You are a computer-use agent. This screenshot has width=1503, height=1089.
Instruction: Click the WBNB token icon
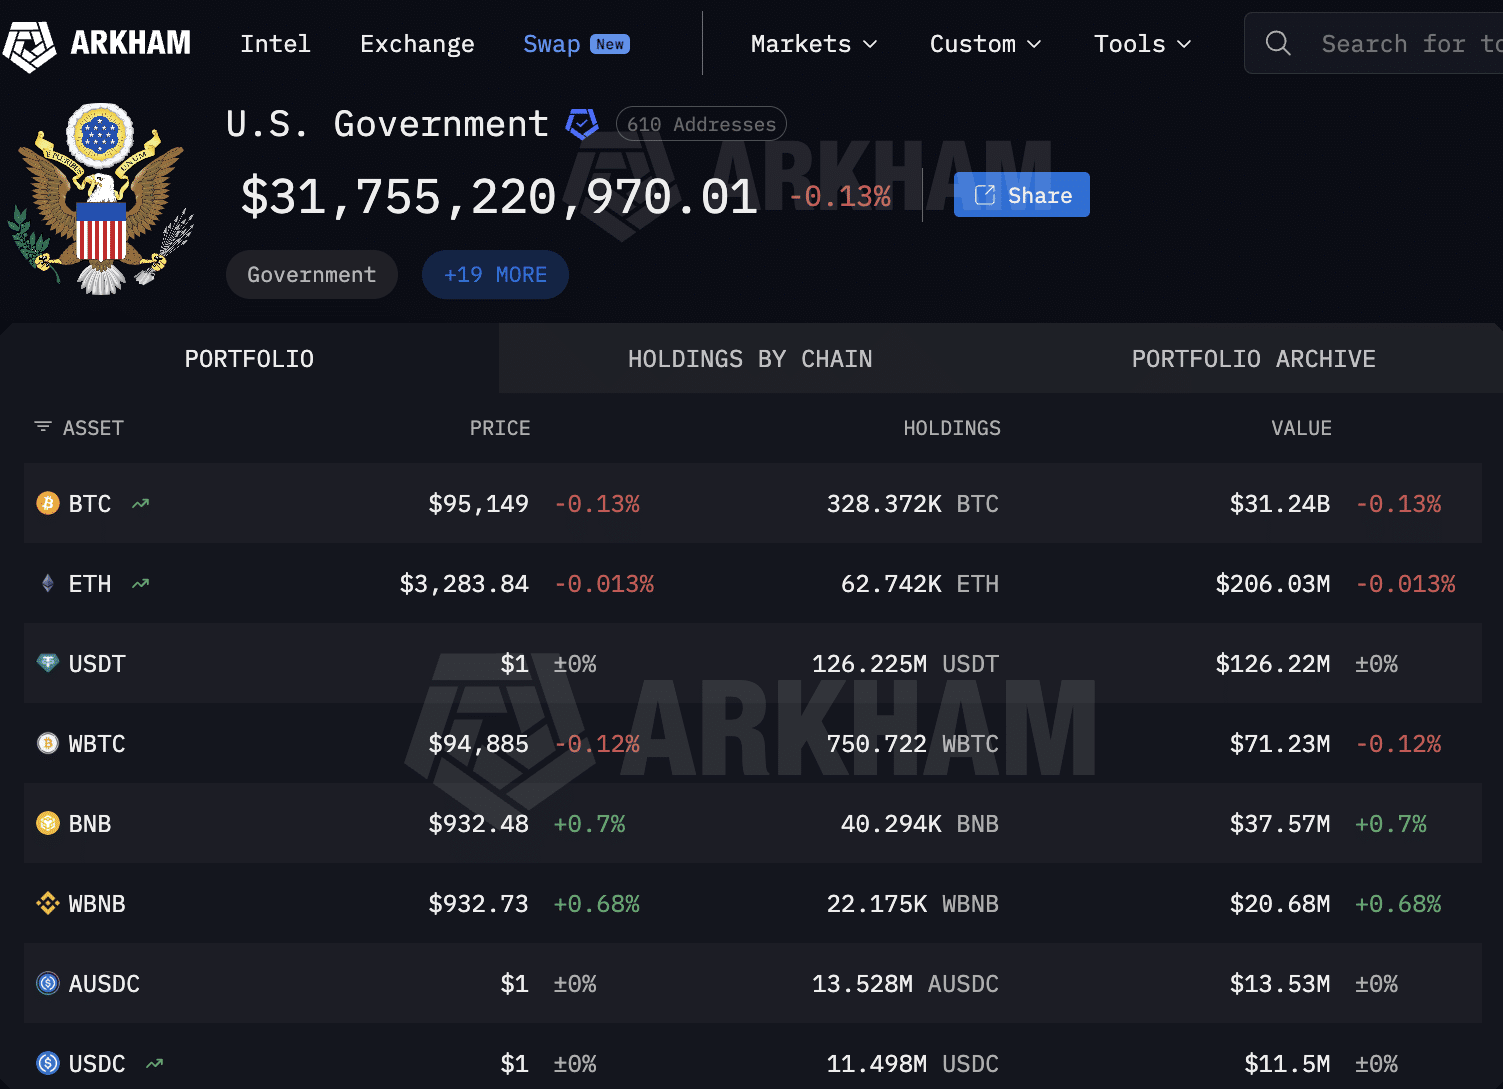tap(47, 904)
